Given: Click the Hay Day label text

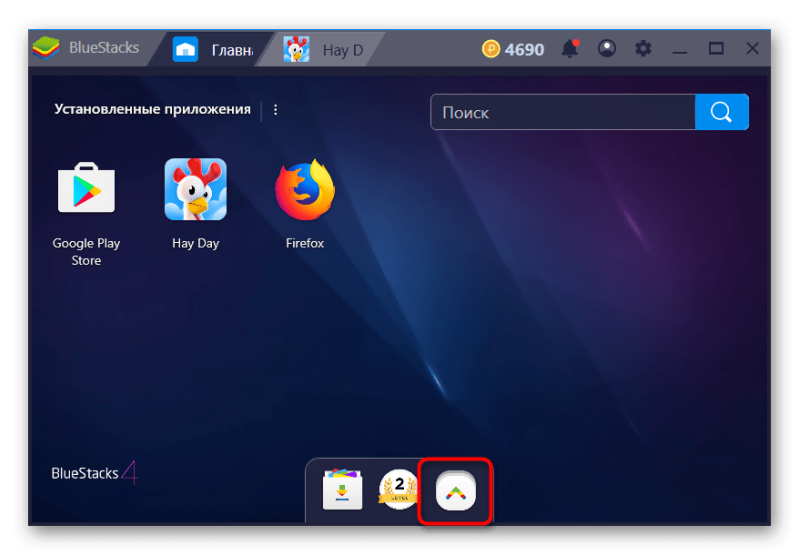Looking at the screenshot, I should click(195, 243).
